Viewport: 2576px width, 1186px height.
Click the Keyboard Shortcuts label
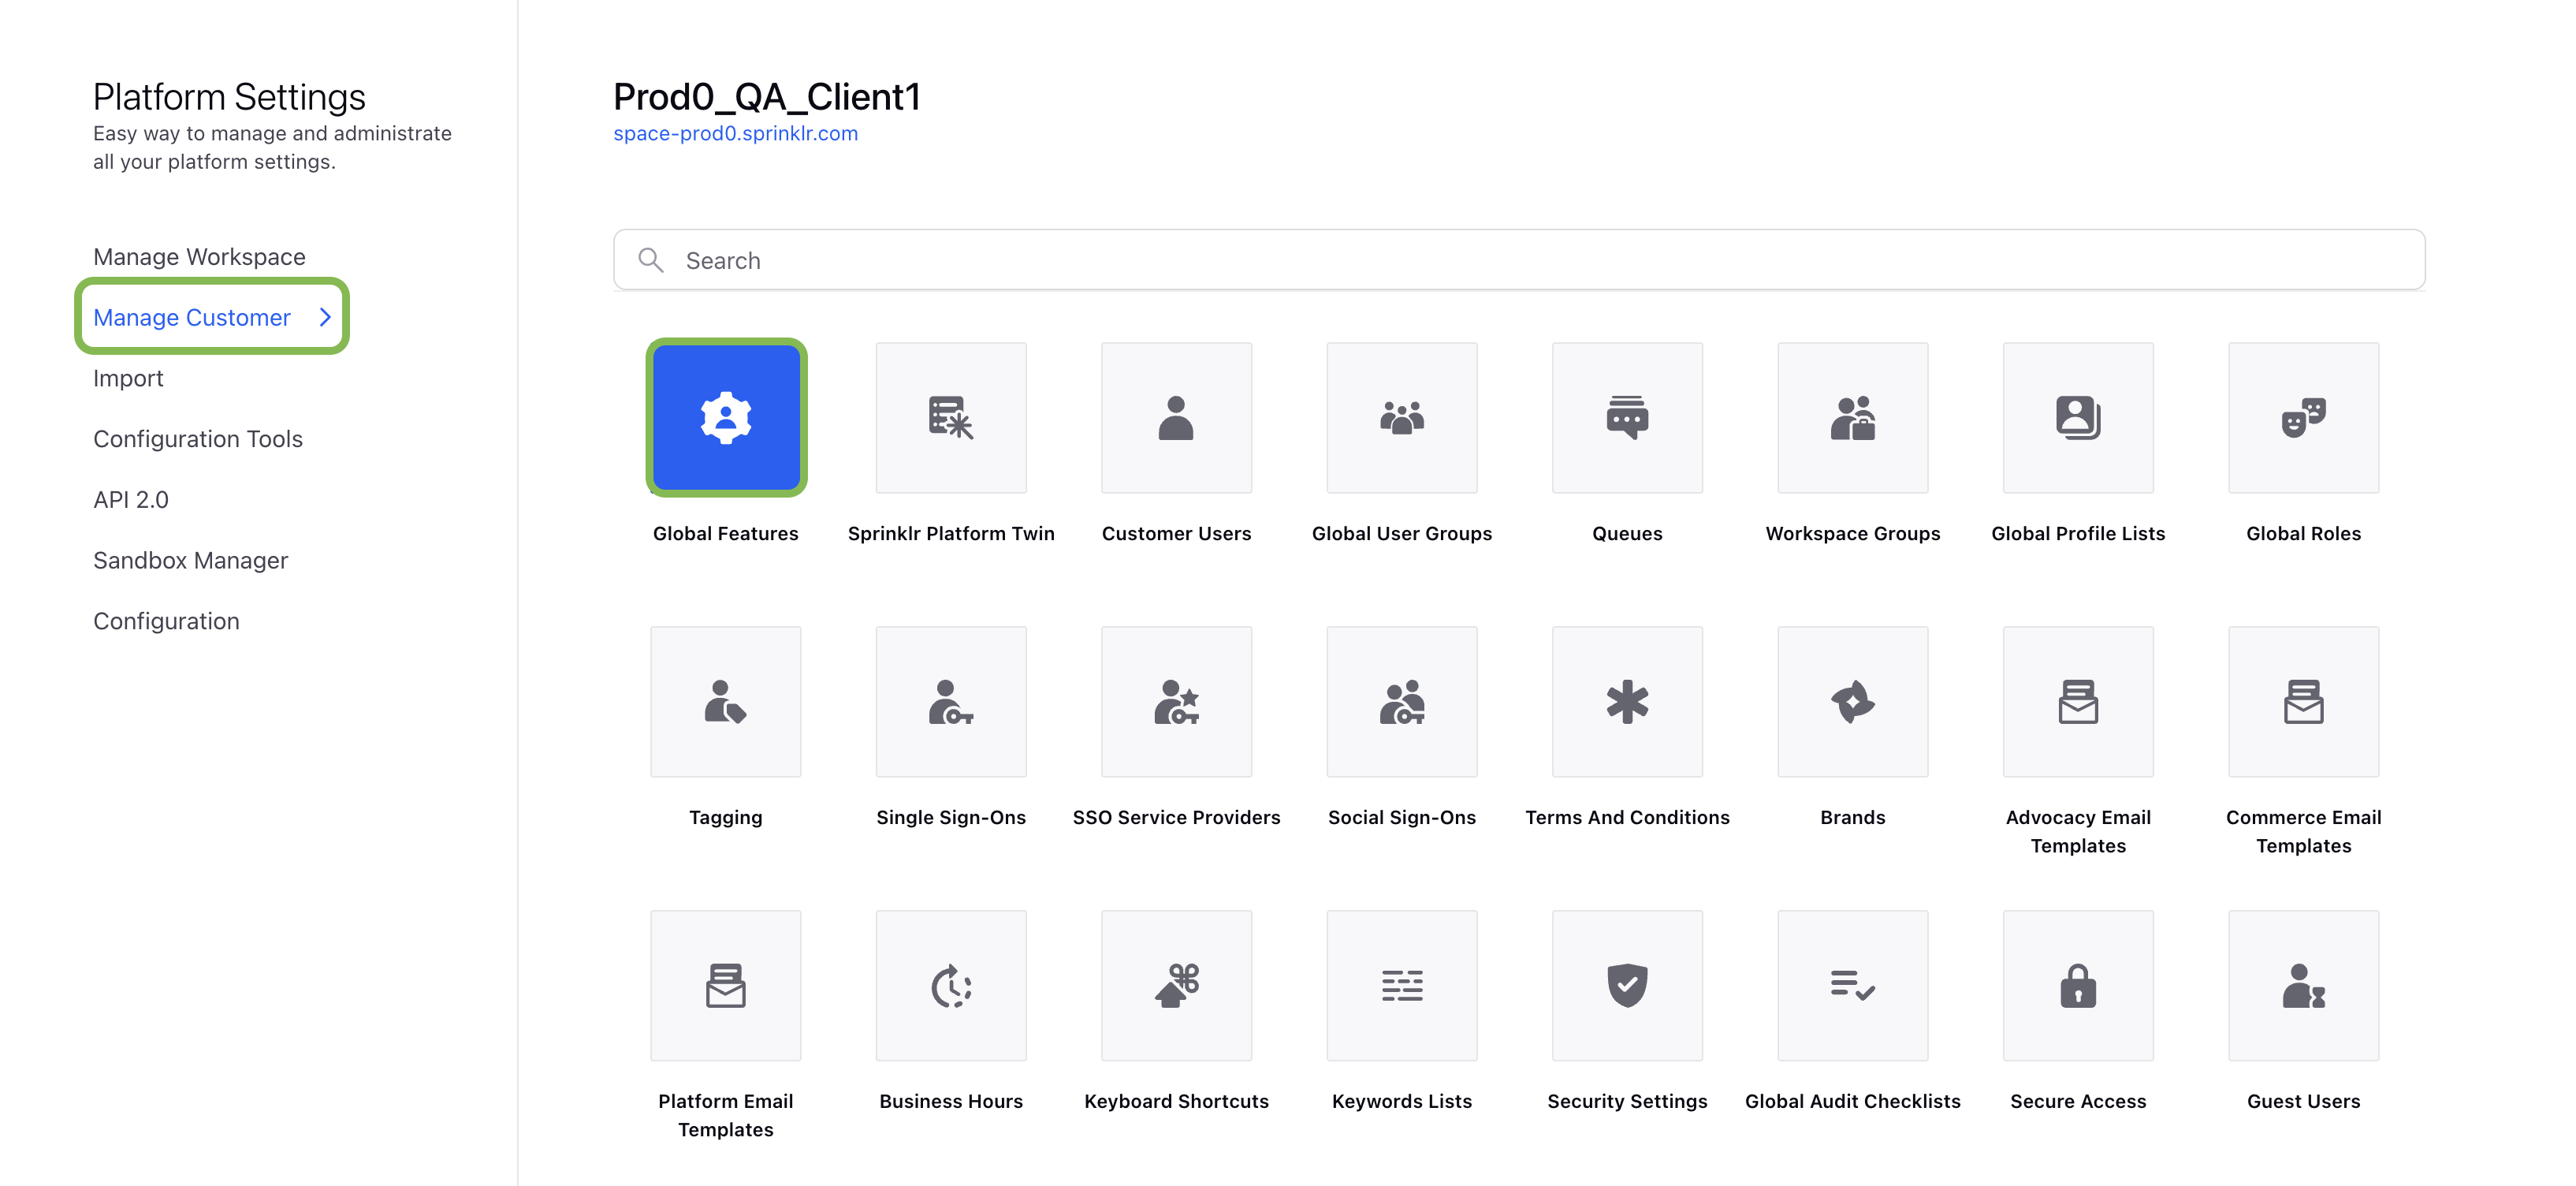coord(1176,1101)
